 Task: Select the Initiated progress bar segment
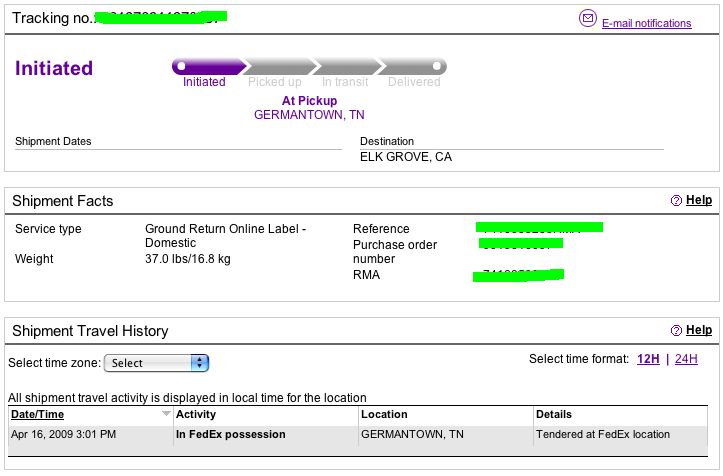coord(209,66)
